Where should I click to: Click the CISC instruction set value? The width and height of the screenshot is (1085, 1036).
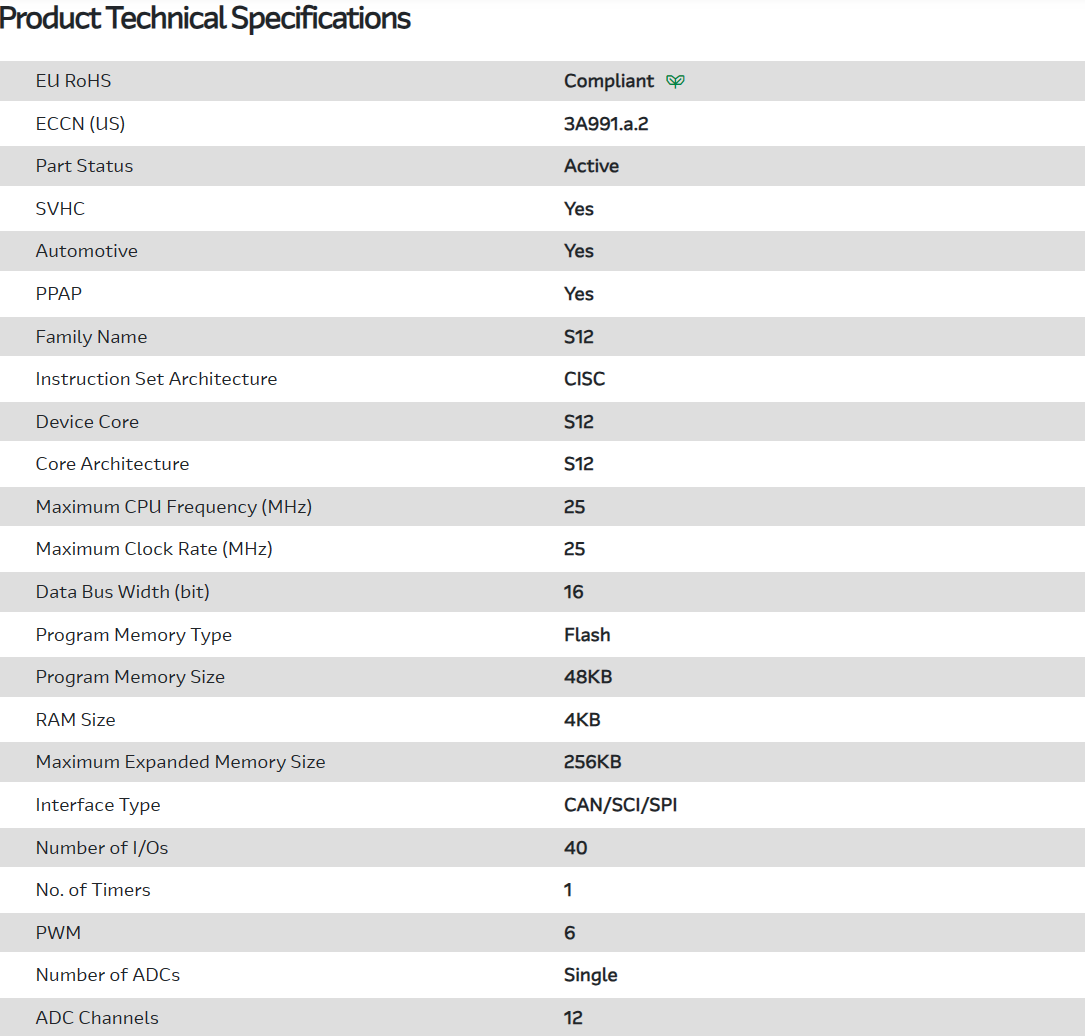pos(584,379)
